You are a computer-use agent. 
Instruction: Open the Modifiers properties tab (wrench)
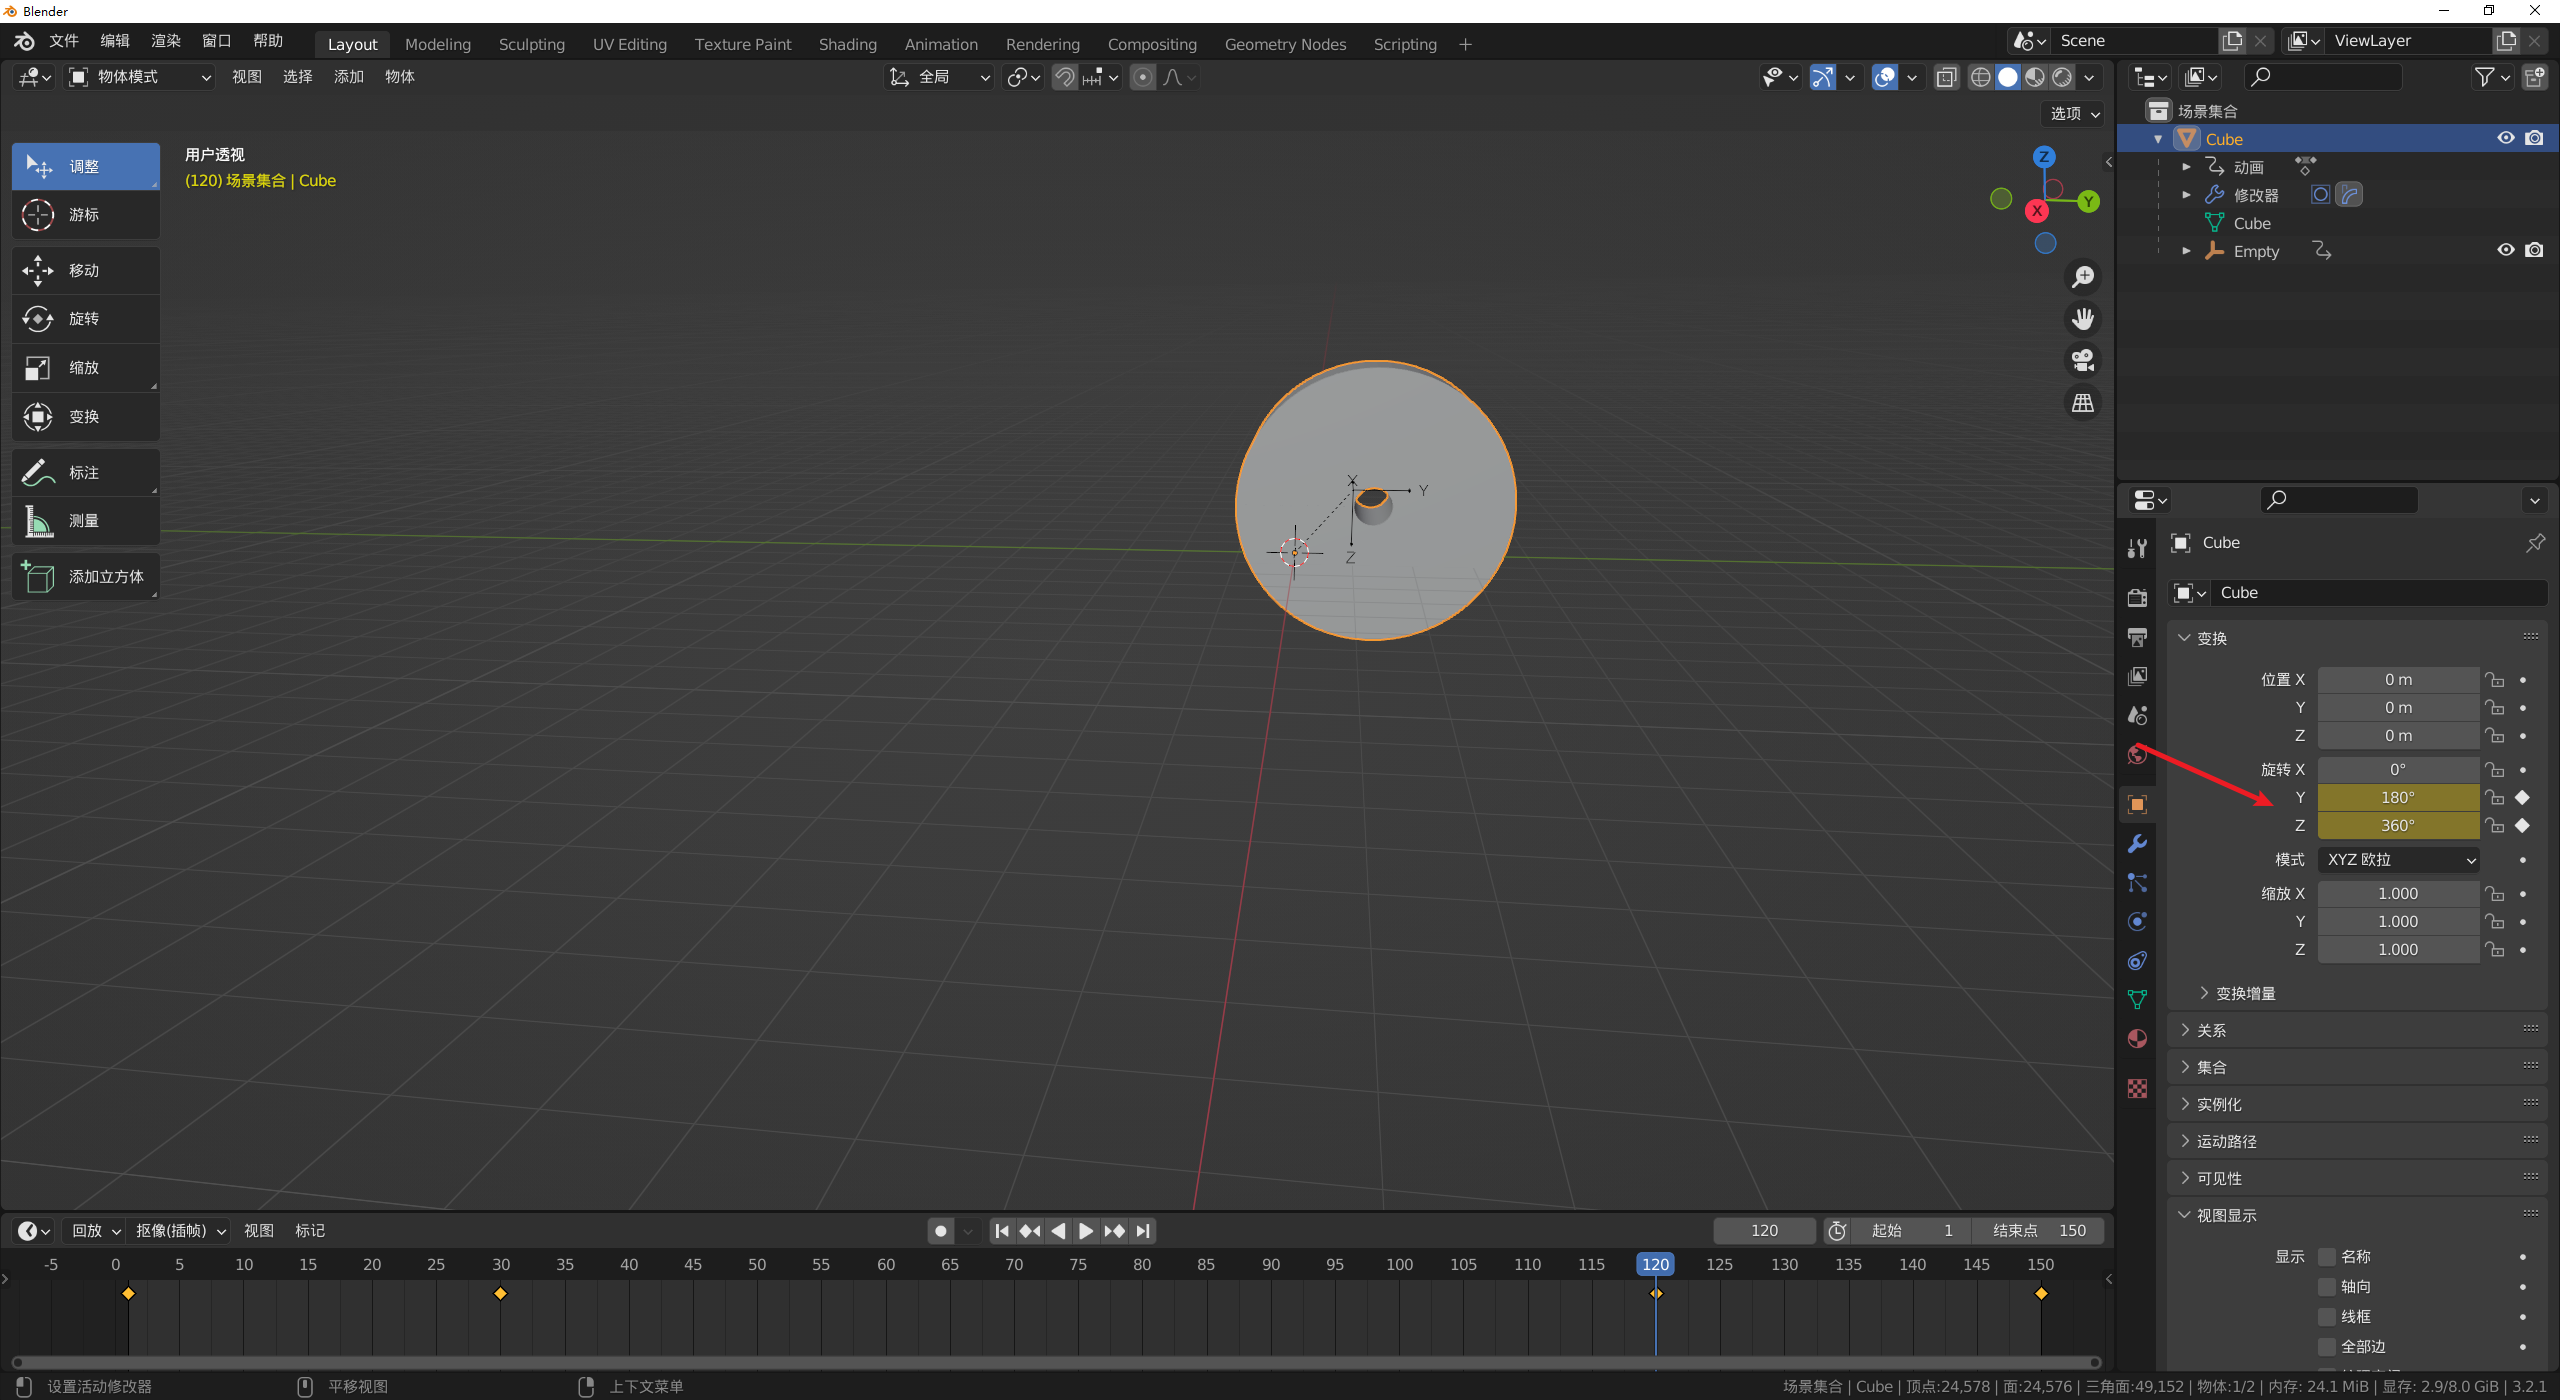[2137, 844]
